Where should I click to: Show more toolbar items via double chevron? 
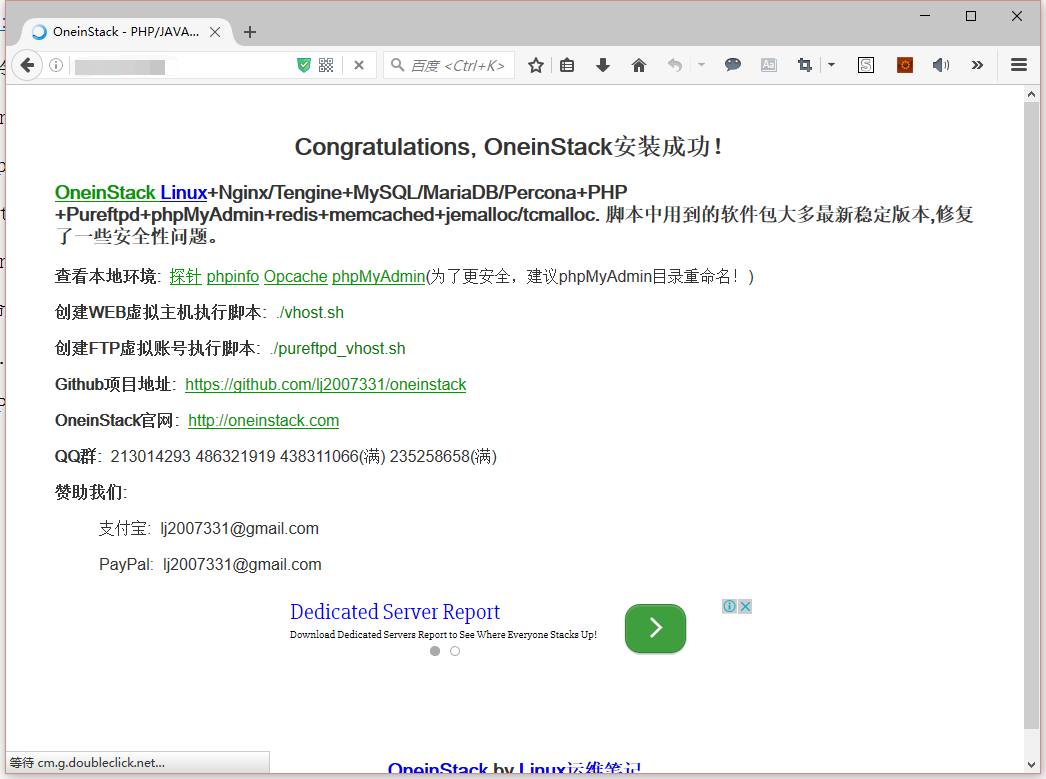(x=977, y=65)
